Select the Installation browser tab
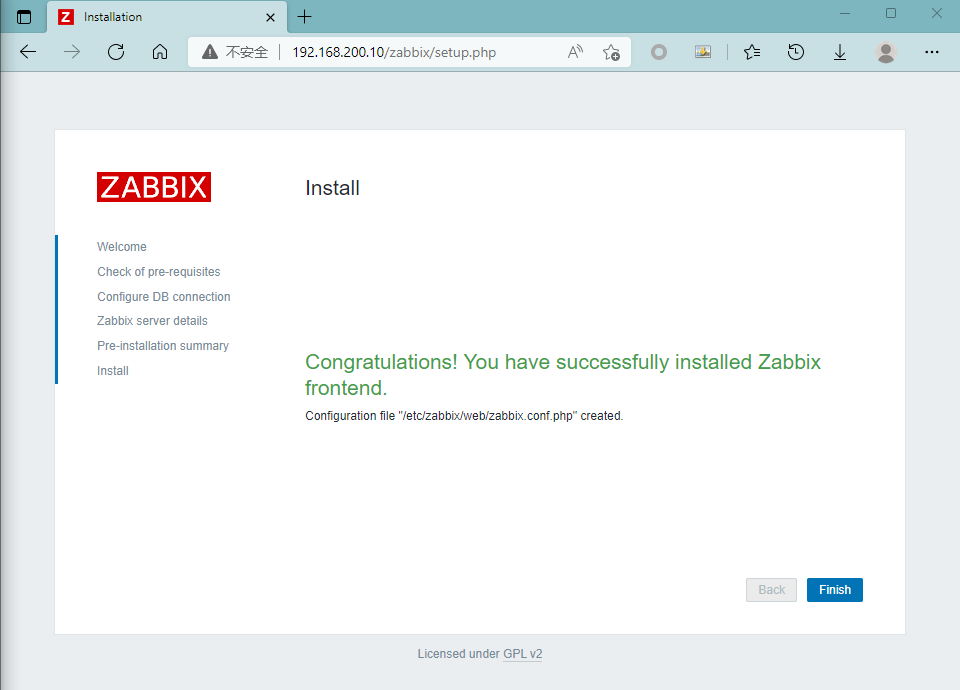Image resolution: width=960 pixels, height=690 pixels. (167, 17)
